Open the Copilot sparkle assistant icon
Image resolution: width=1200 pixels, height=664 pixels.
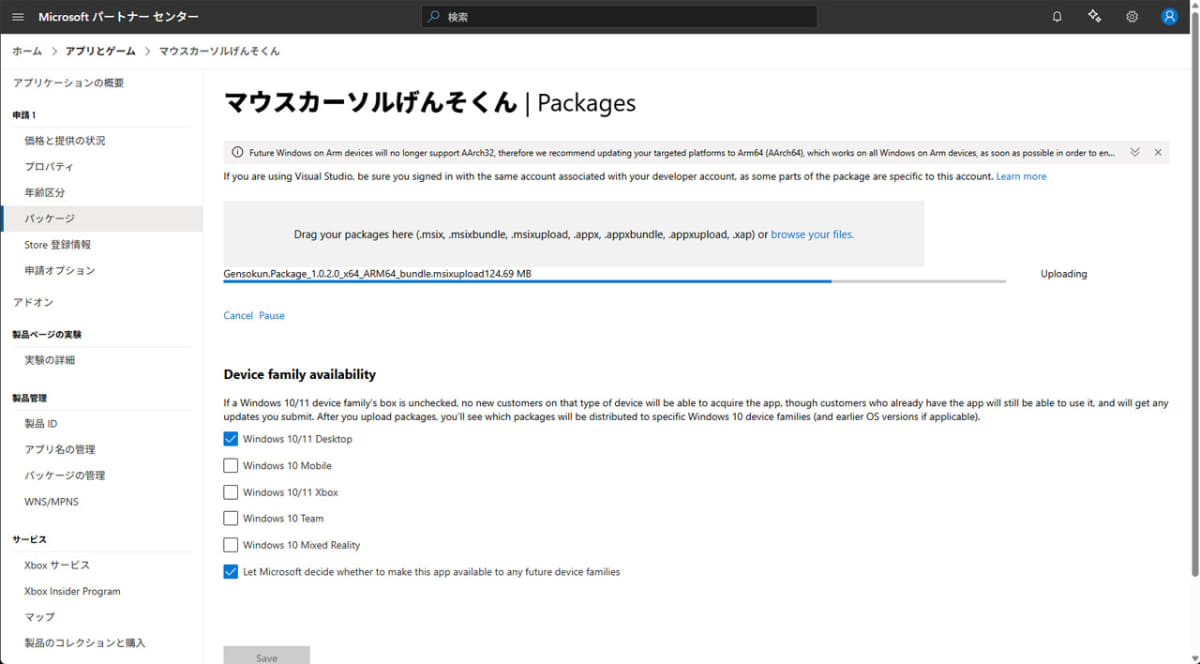[x=1094, y=17]
